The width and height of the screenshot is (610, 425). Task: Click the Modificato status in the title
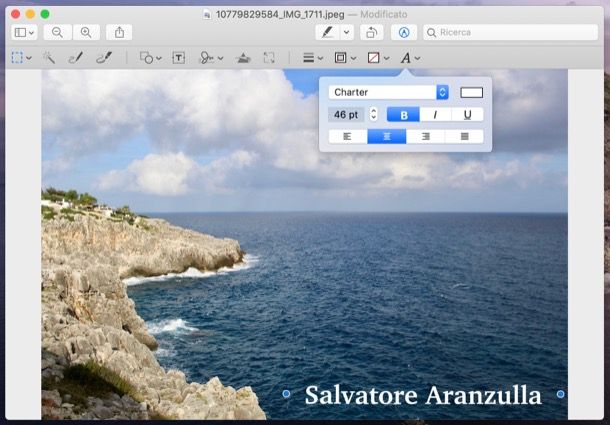coord(384,15)
